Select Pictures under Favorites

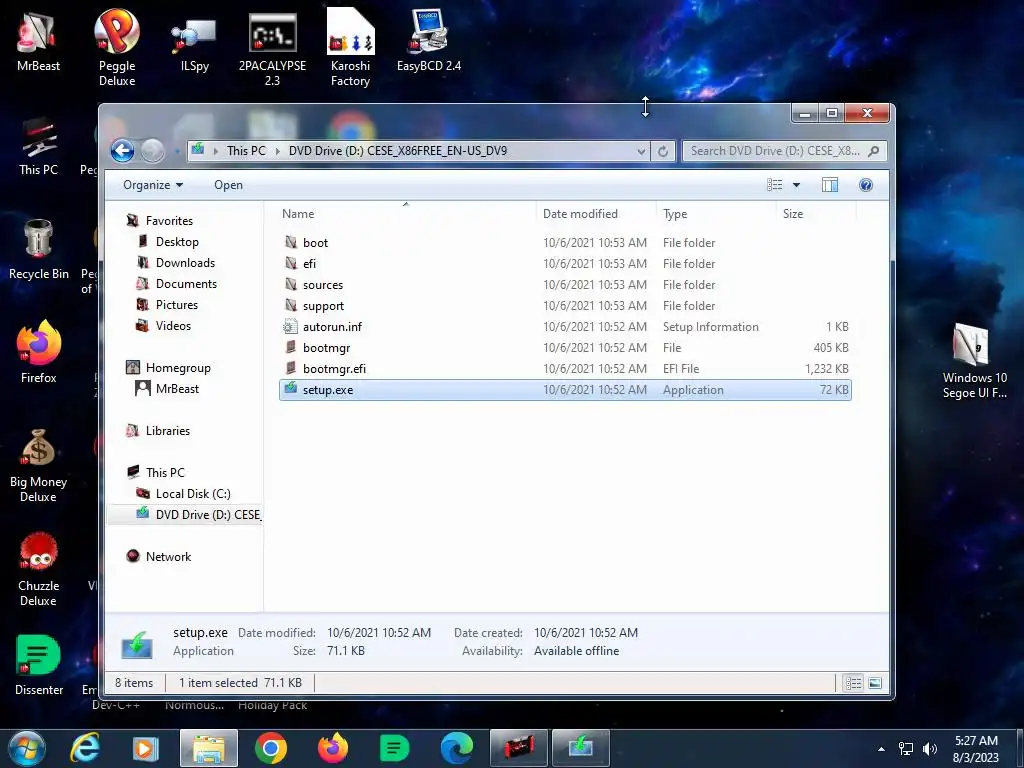click(x=167, y=304)
